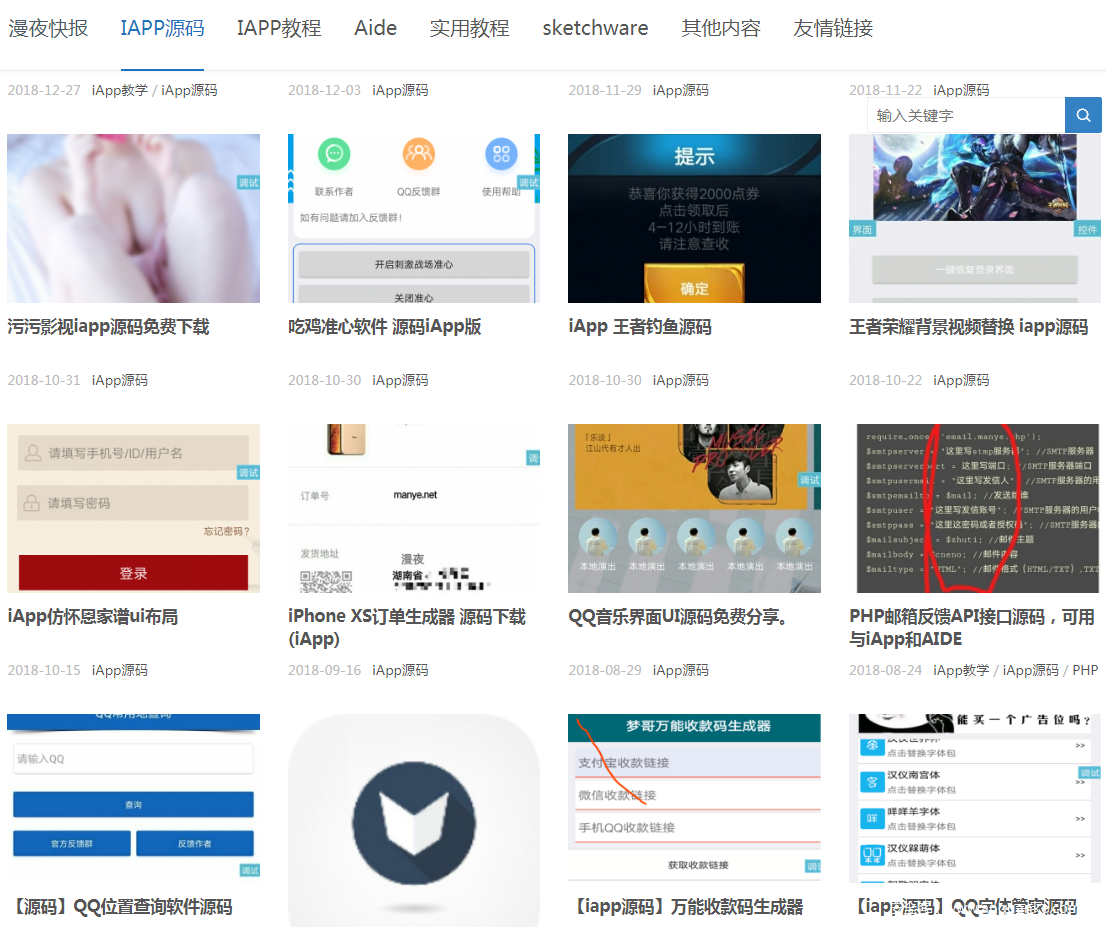Open the 漫夜快报 site title

click(x=48, y=28)
